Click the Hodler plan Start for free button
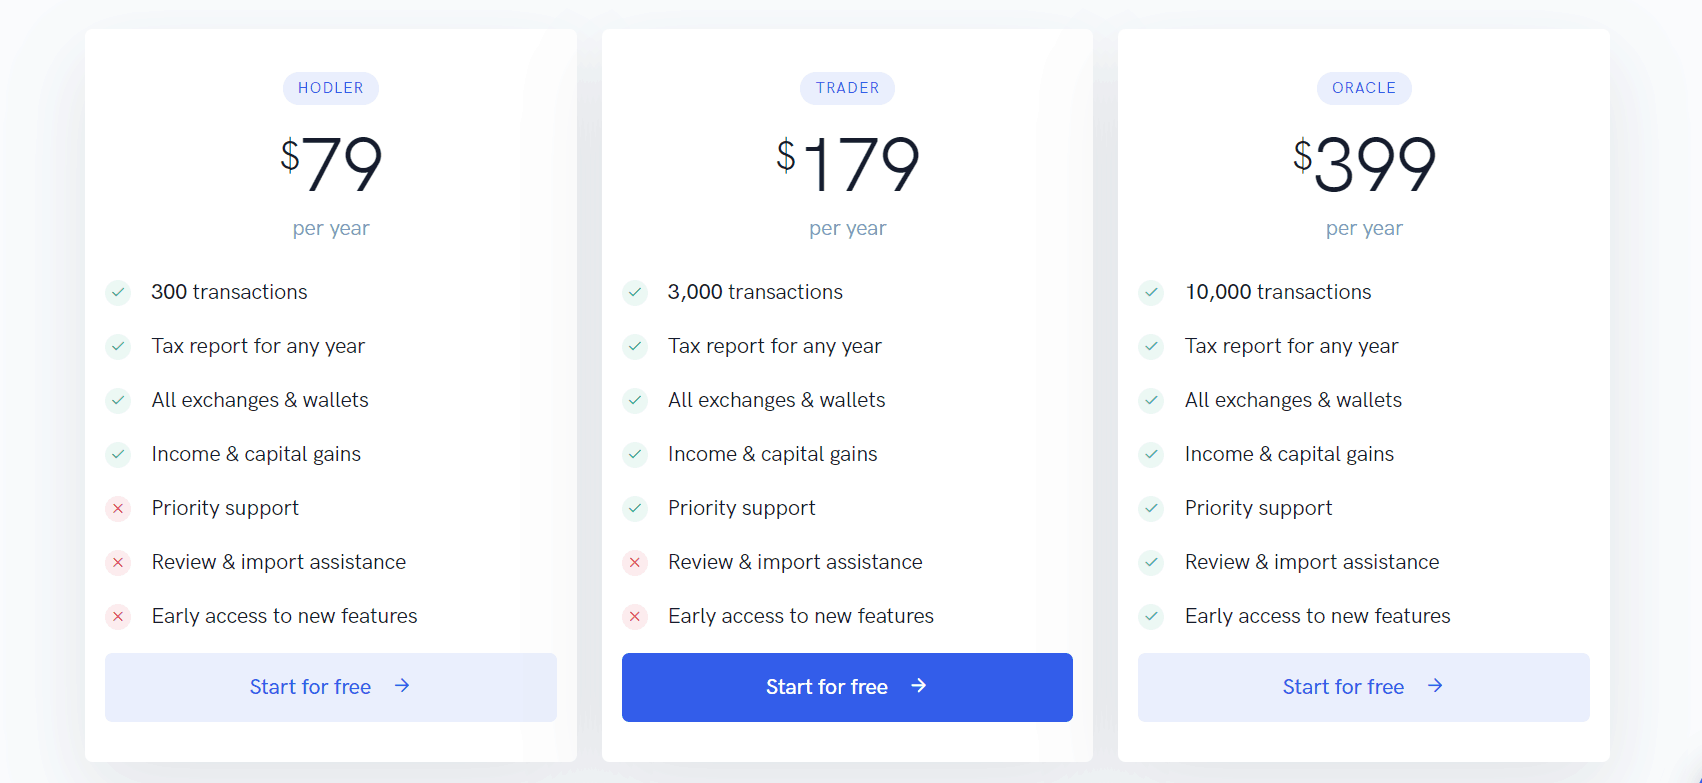 point(330,687)
